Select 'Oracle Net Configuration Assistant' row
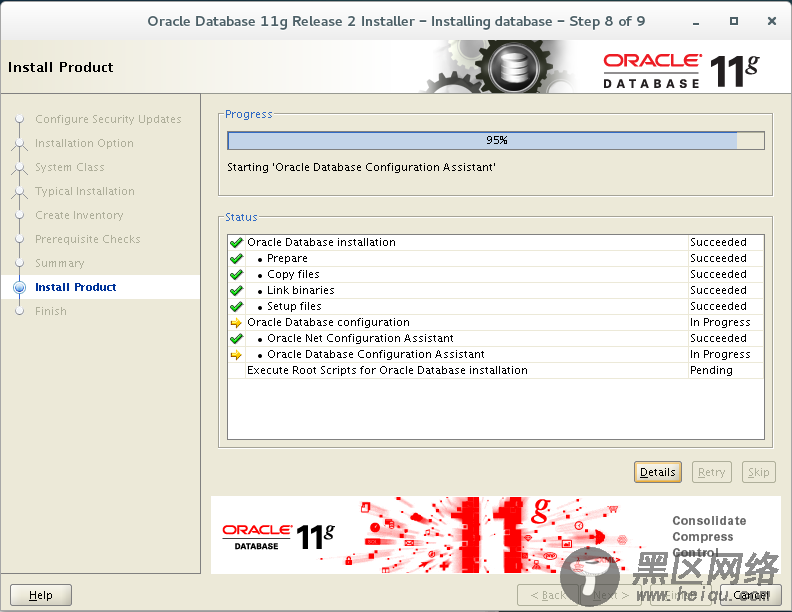The width and height of the screenshot is (792, 612). click(x=496, y=338)
